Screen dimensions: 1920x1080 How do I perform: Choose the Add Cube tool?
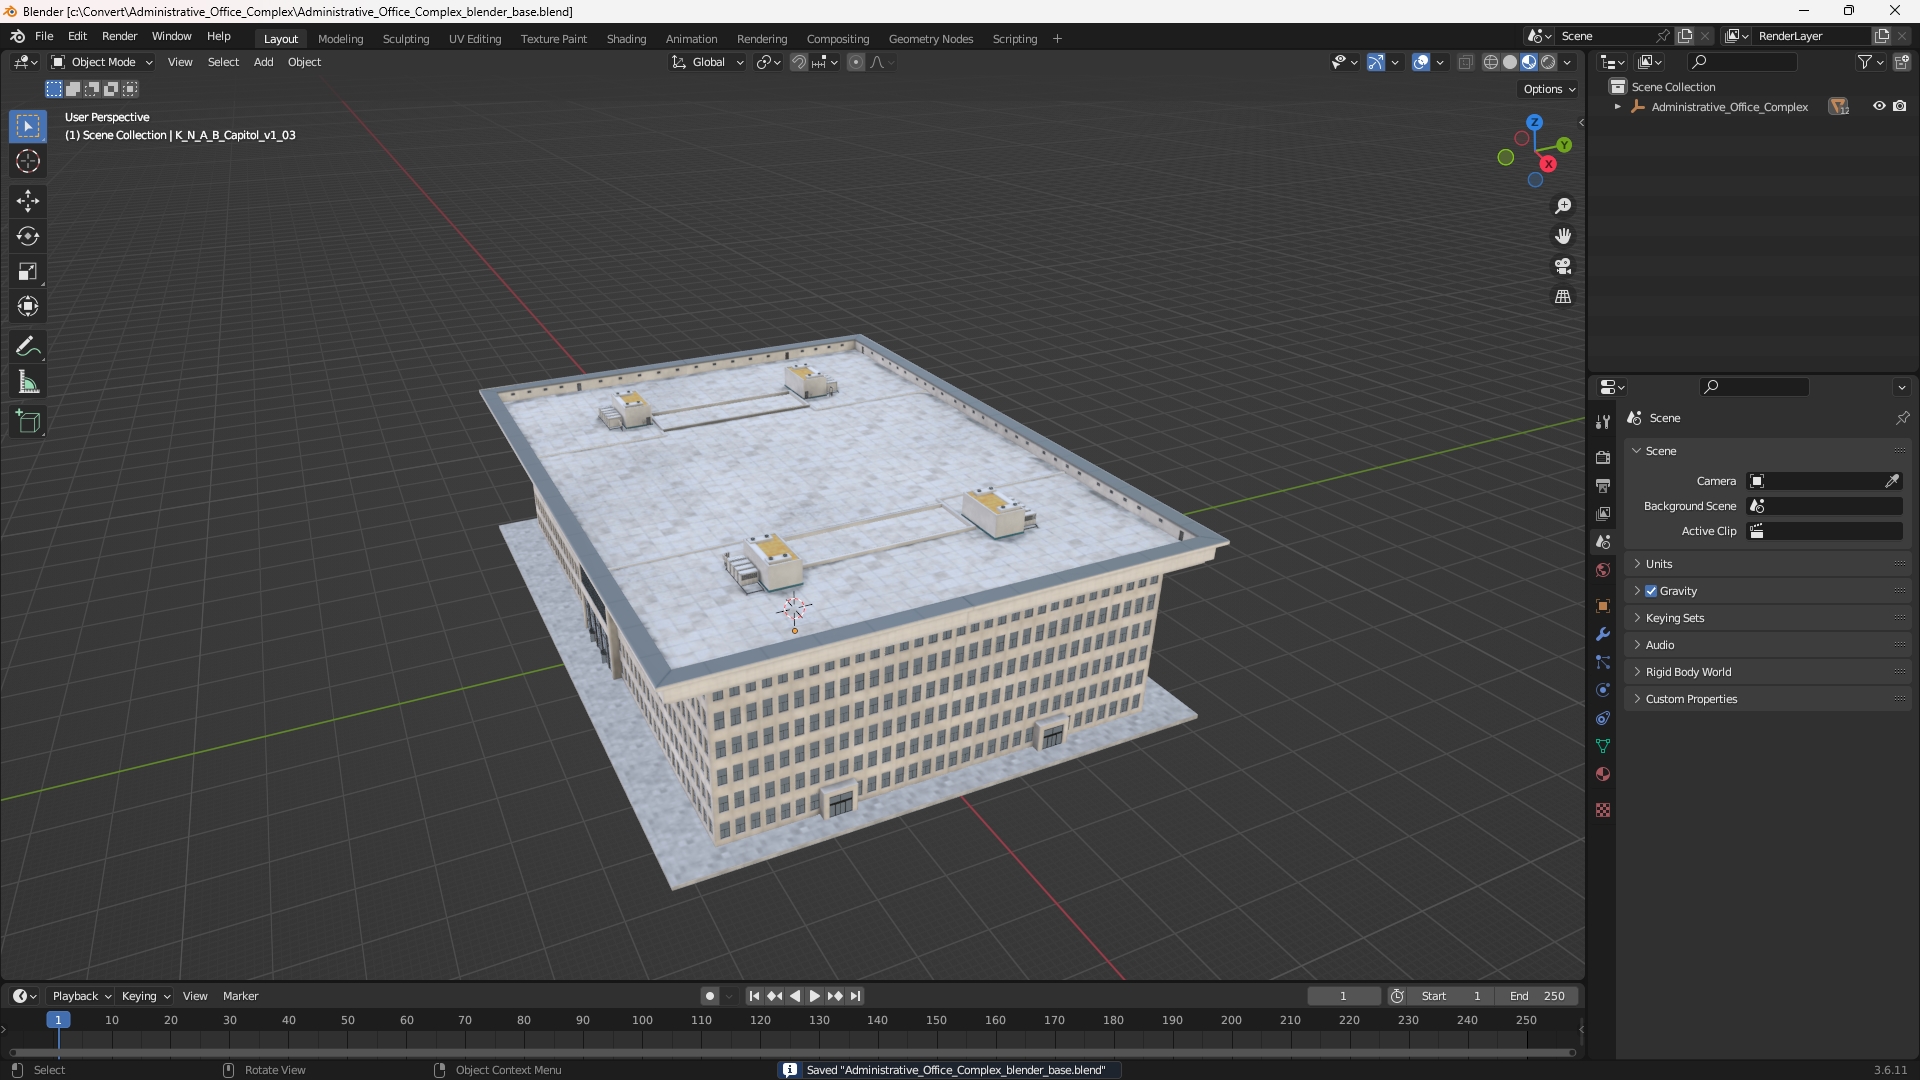click(x=28, y=422)
